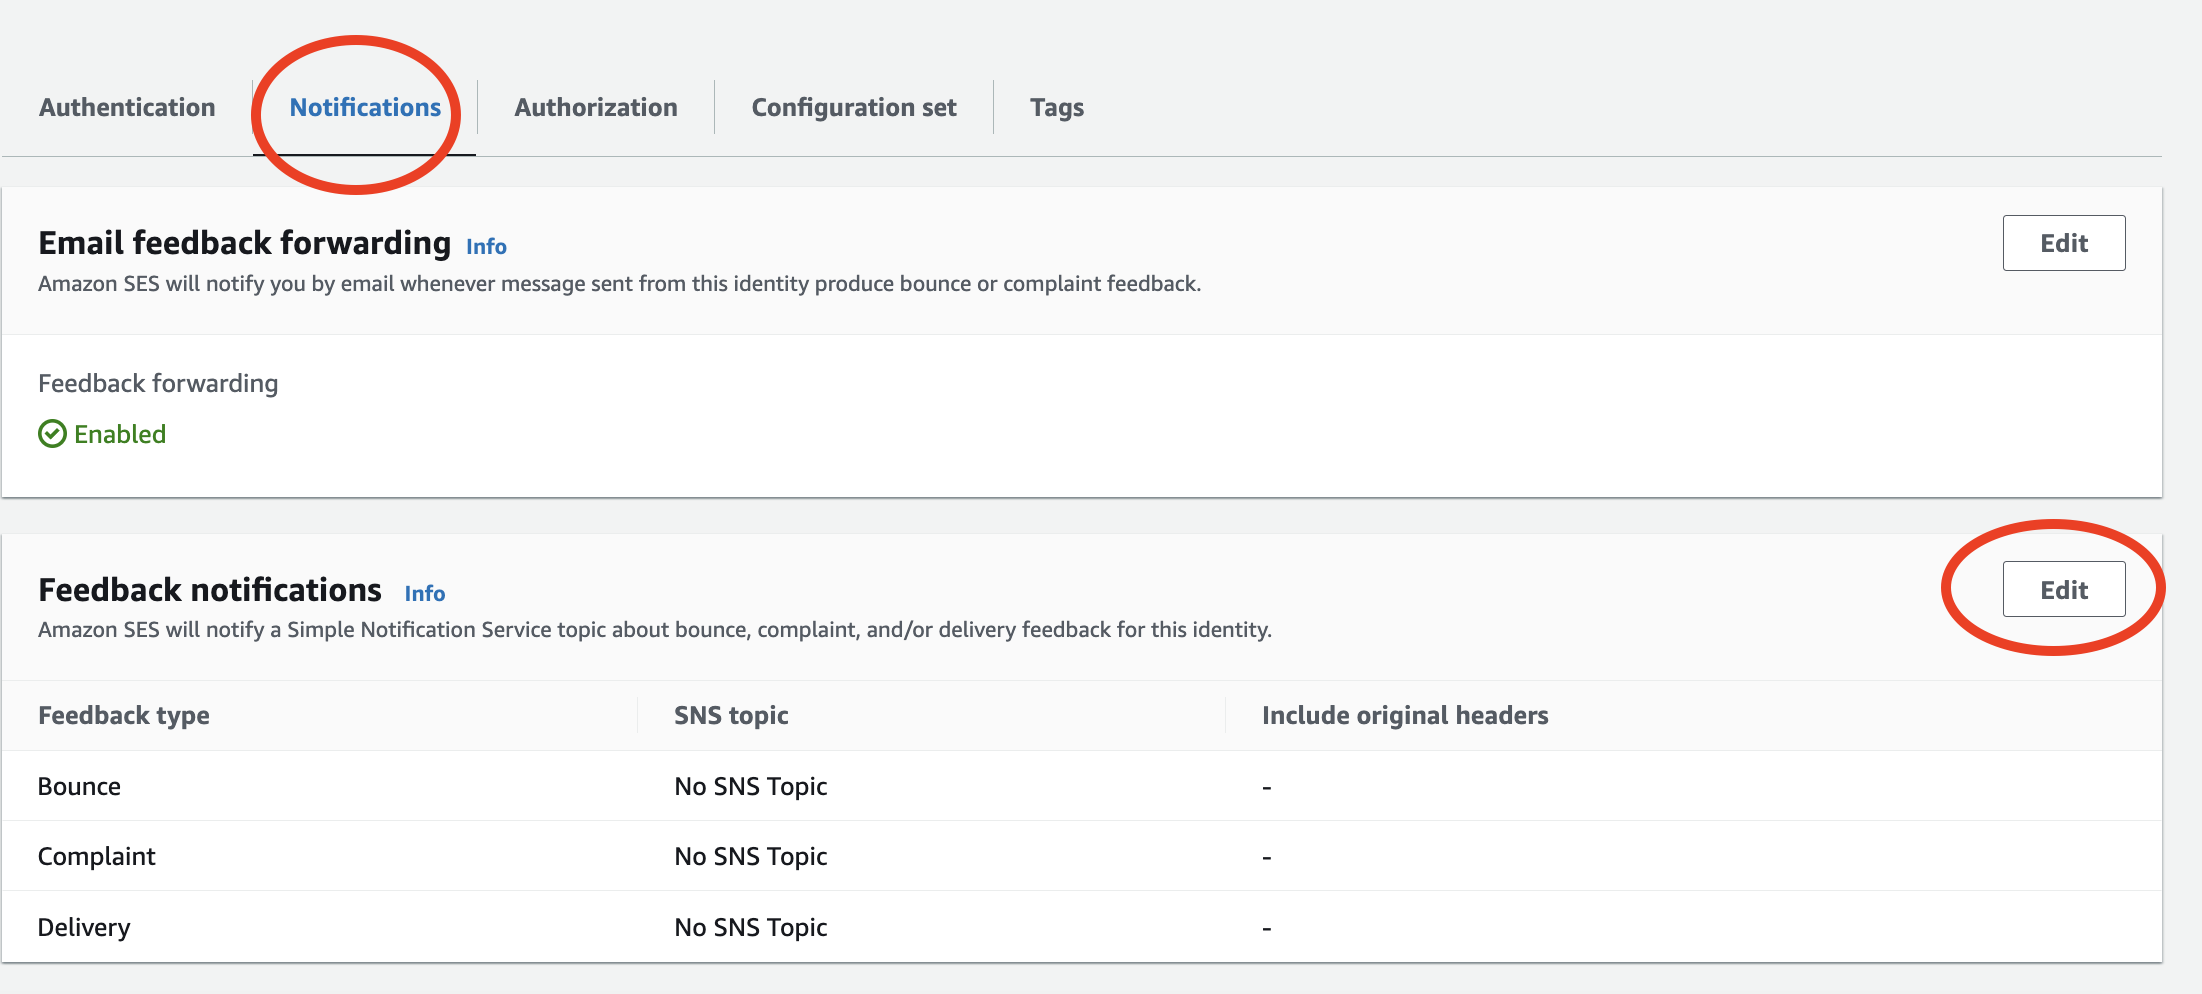Select the Complaint feedback row
The image size is (2202, 994).
click(x=96, y=857)
